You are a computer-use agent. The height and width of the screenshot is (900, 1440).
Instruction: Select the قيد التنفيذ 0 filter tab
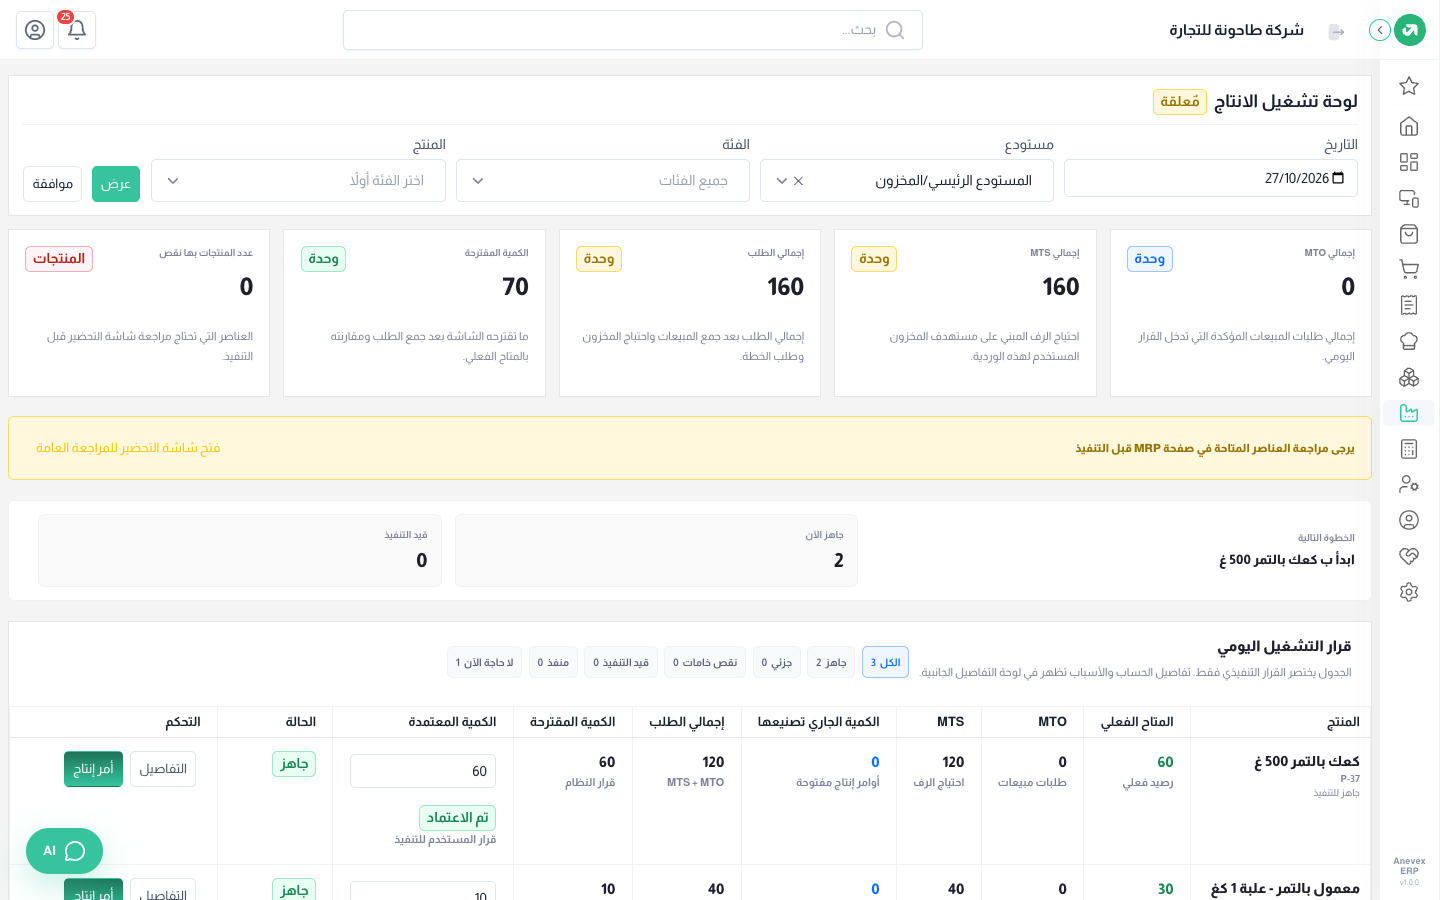pyautogui.click(x=621, y=662)
